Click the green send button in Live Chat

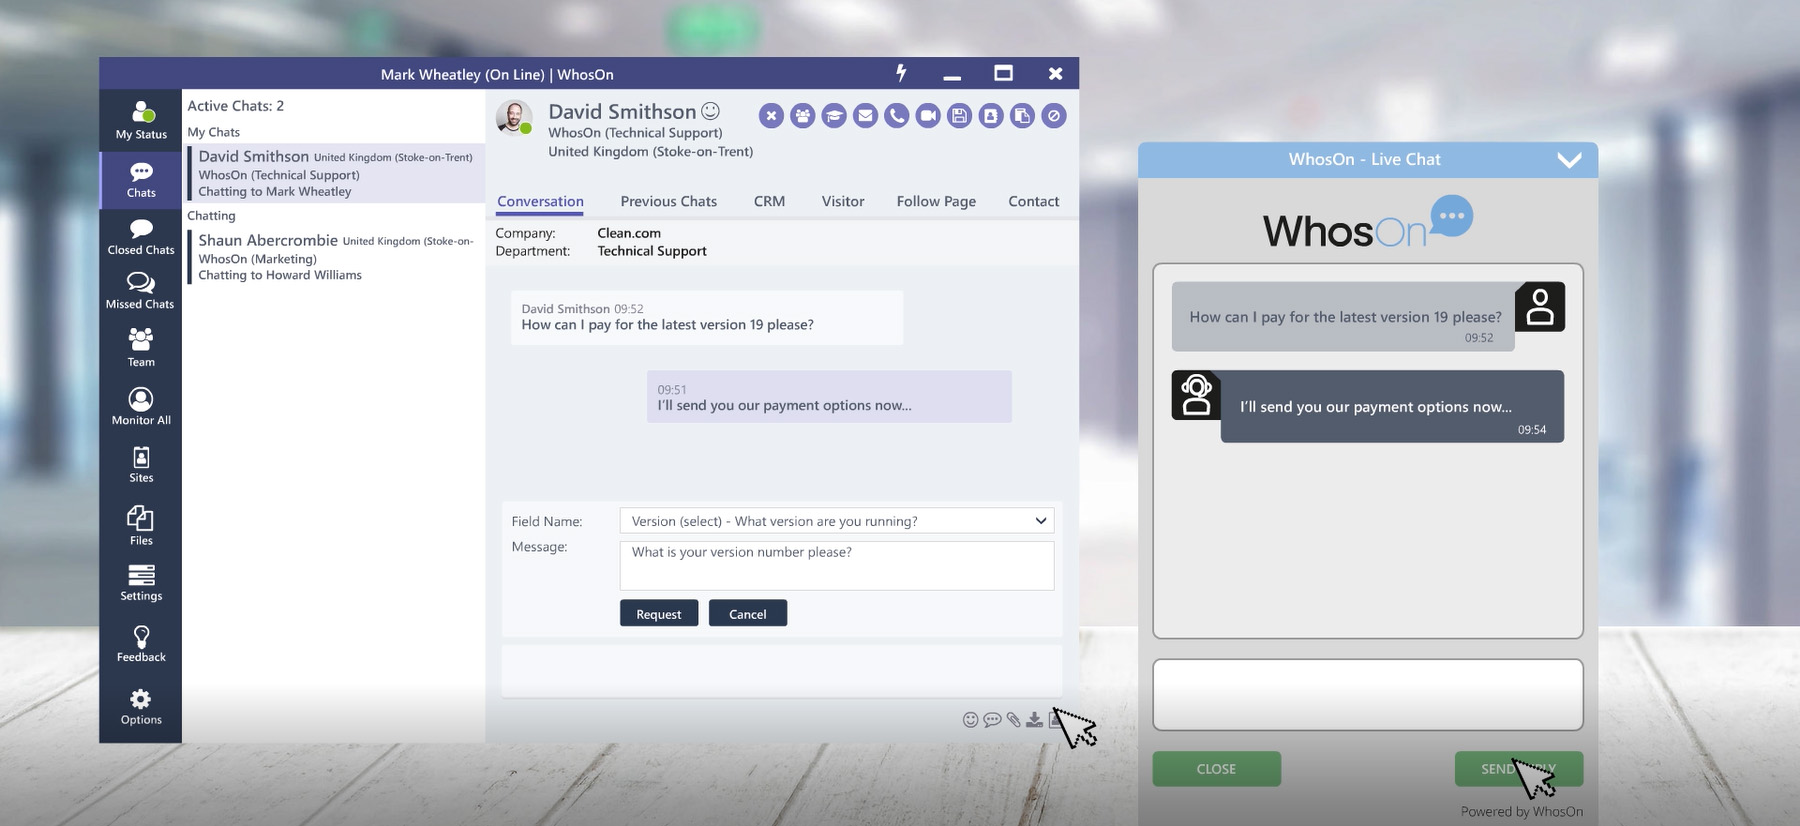point(1518,769)
